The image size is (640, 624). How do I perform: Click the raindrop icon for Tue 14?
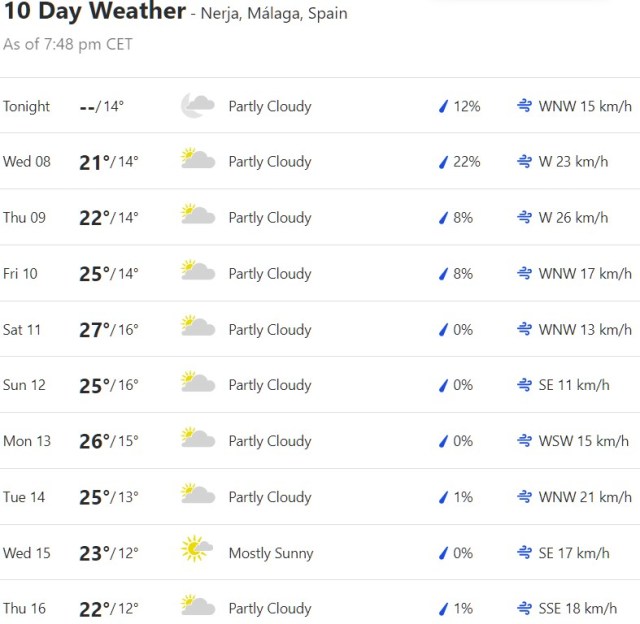[x=443, y=497]
